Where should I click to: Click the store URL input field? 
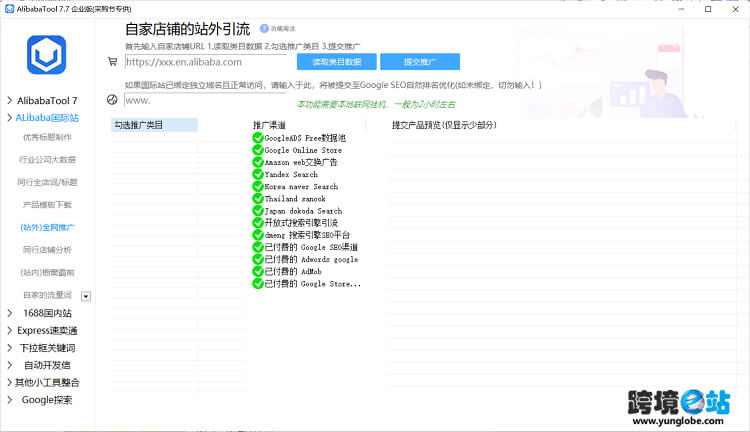205,62
